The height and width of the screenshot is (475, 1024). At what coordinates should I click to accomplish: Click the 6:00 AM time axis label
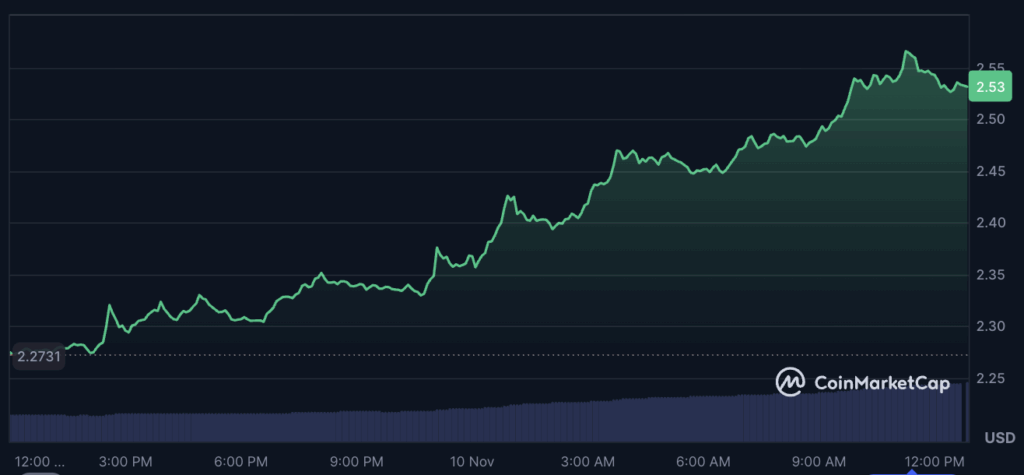704,461
